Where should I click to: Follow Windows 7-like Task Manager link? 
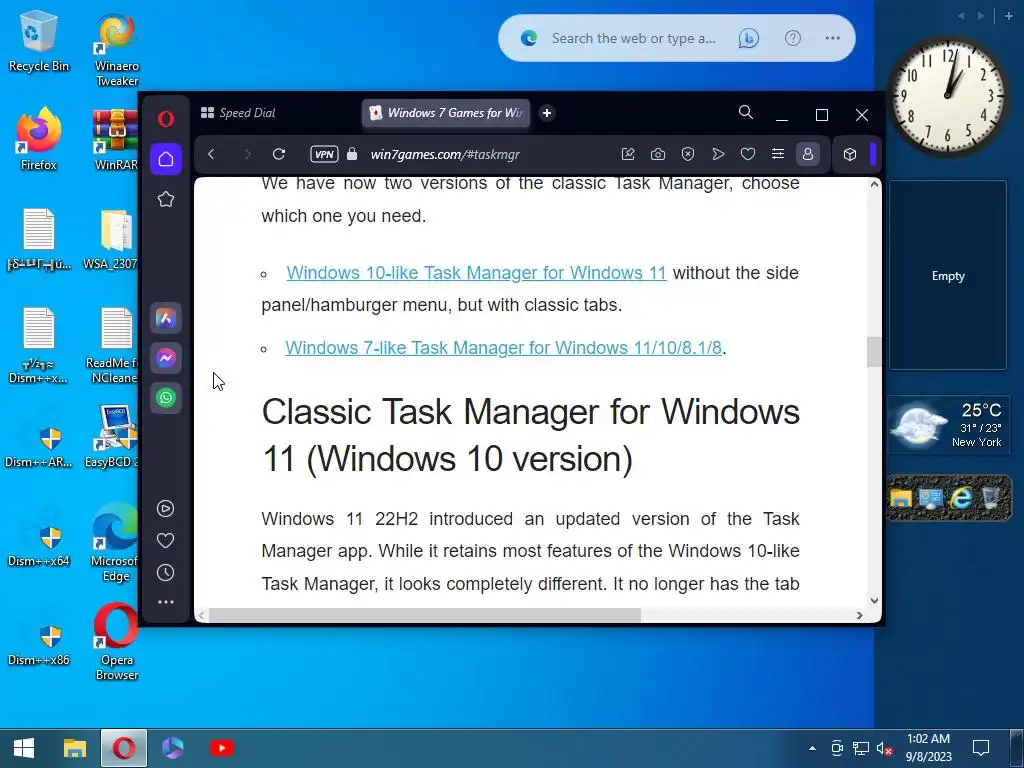click(x=504, y=347)
